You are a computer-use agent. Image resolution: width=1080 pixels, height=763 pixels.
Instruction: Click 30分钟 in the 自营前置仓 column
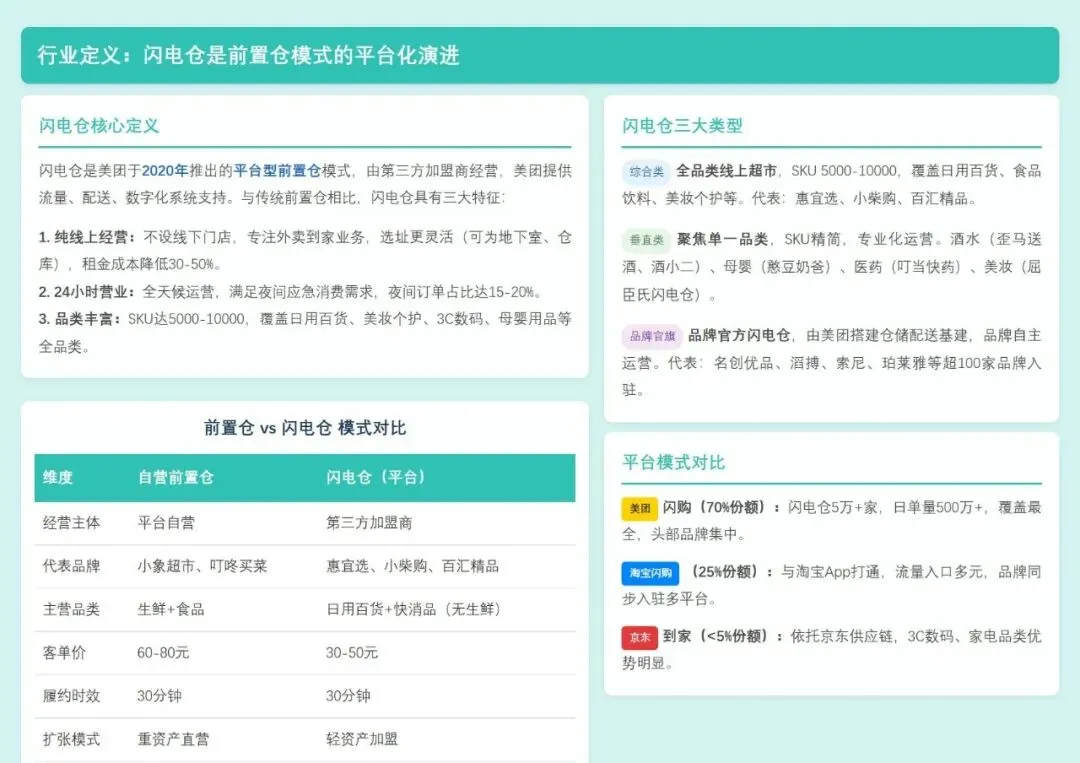(159, 696)
